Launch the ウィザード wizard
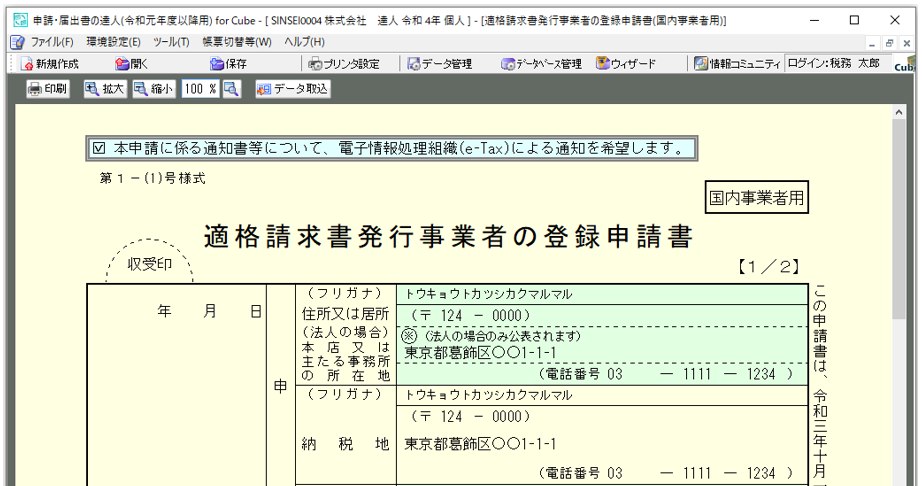This screenshot has height=486, width=922. click(x=626, y=64)
